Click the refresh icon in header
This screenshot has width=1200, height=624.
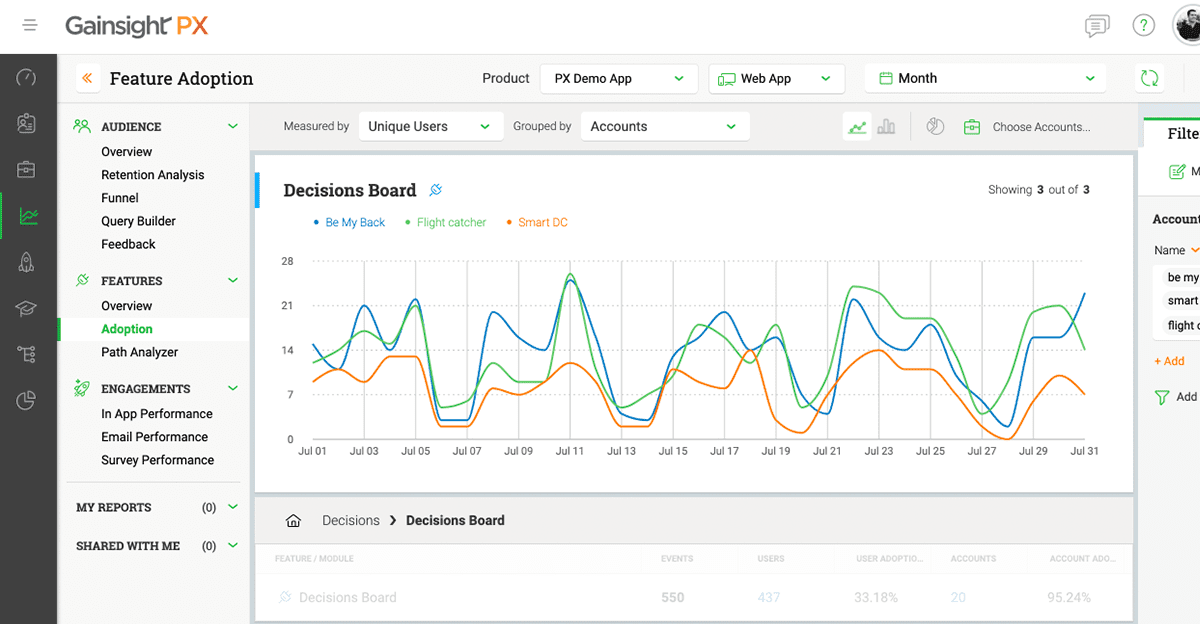click(1150, 78)
